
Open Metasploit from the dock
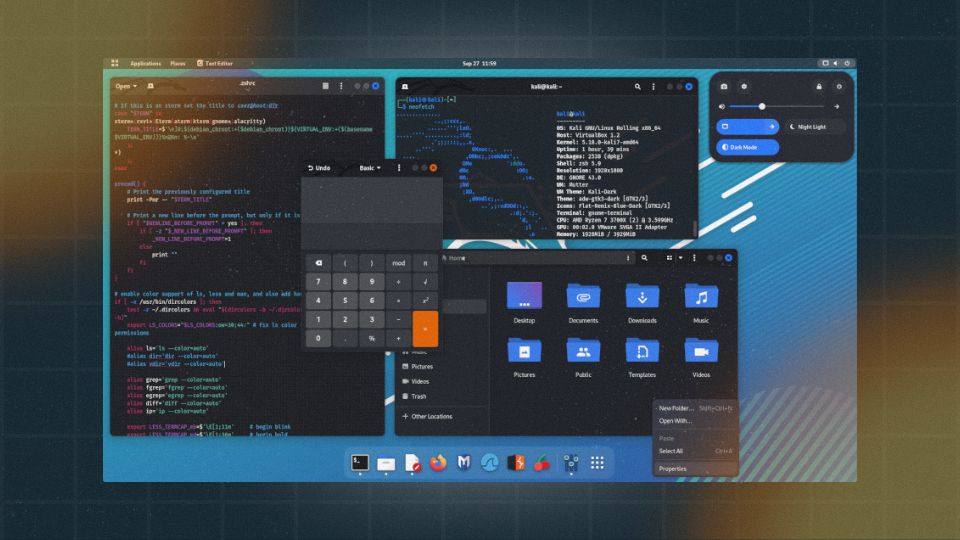(464, 463)
